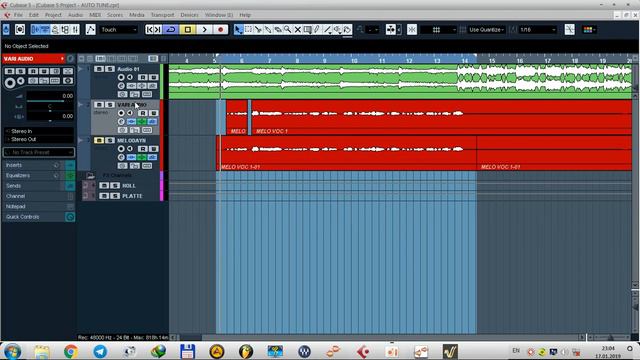Screen dimensions: 640x360
Task: Click the Snap to Zero Crossing icon
Action: 569,29
